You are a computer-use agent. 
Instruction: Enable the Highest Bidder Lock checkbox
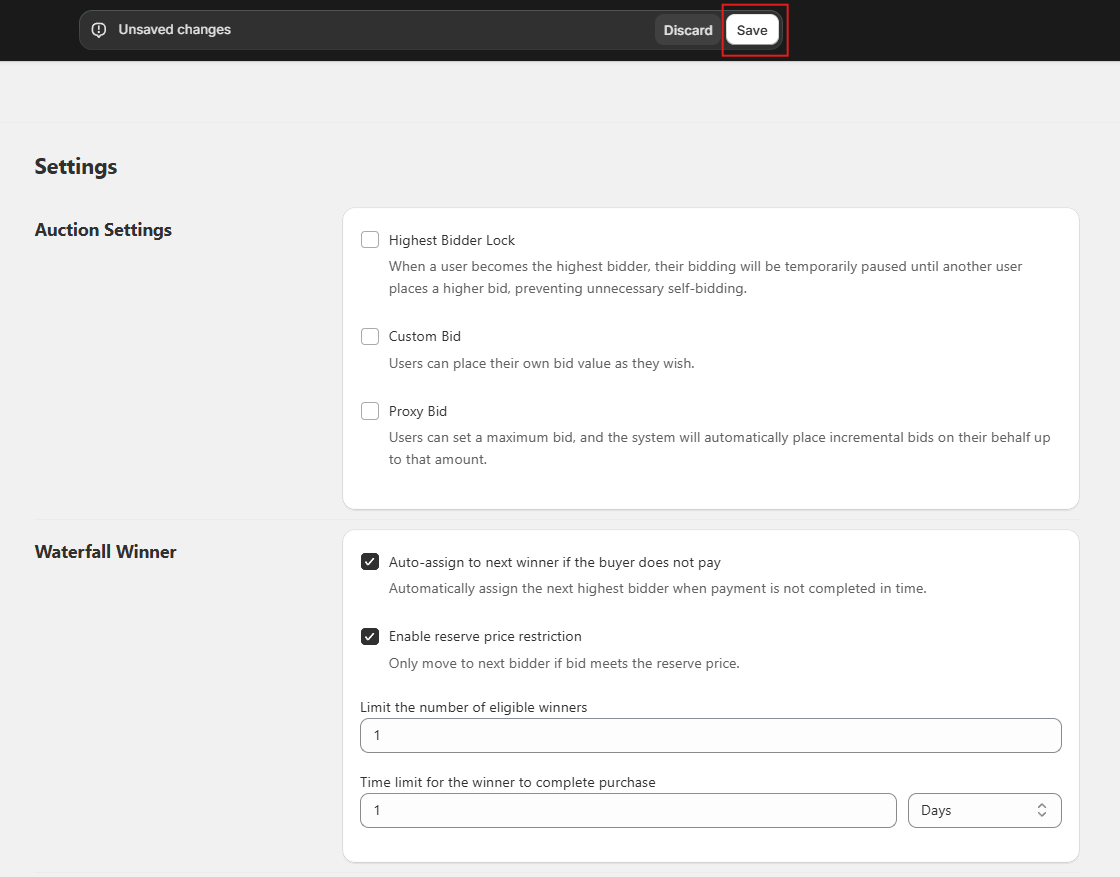tap(370, 240)
